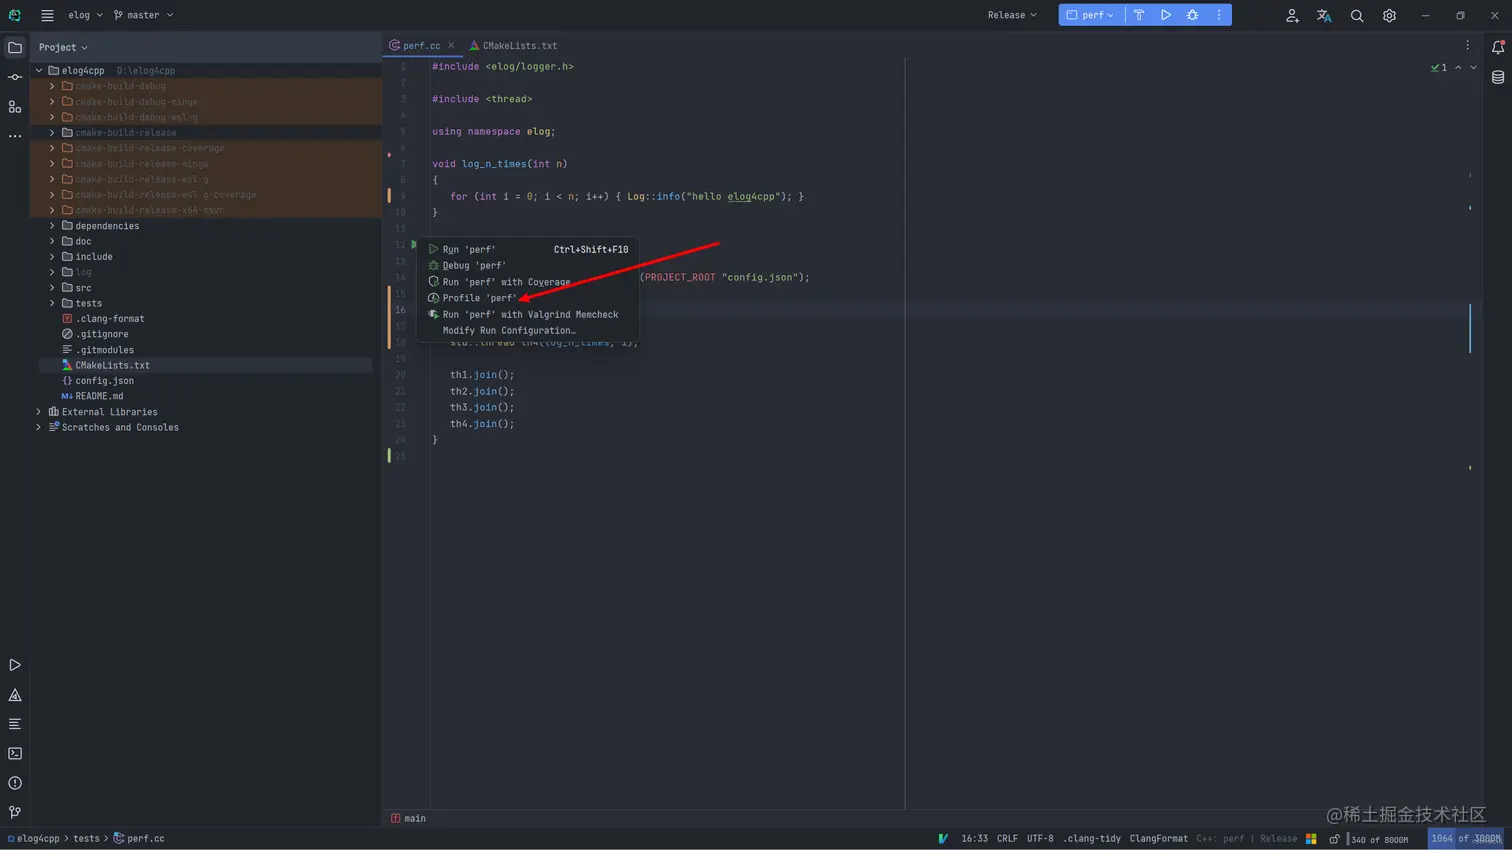1512x850 pixels.
Task: Click the tests breadcrumb in navigation bar
Action: click(86, 839)
